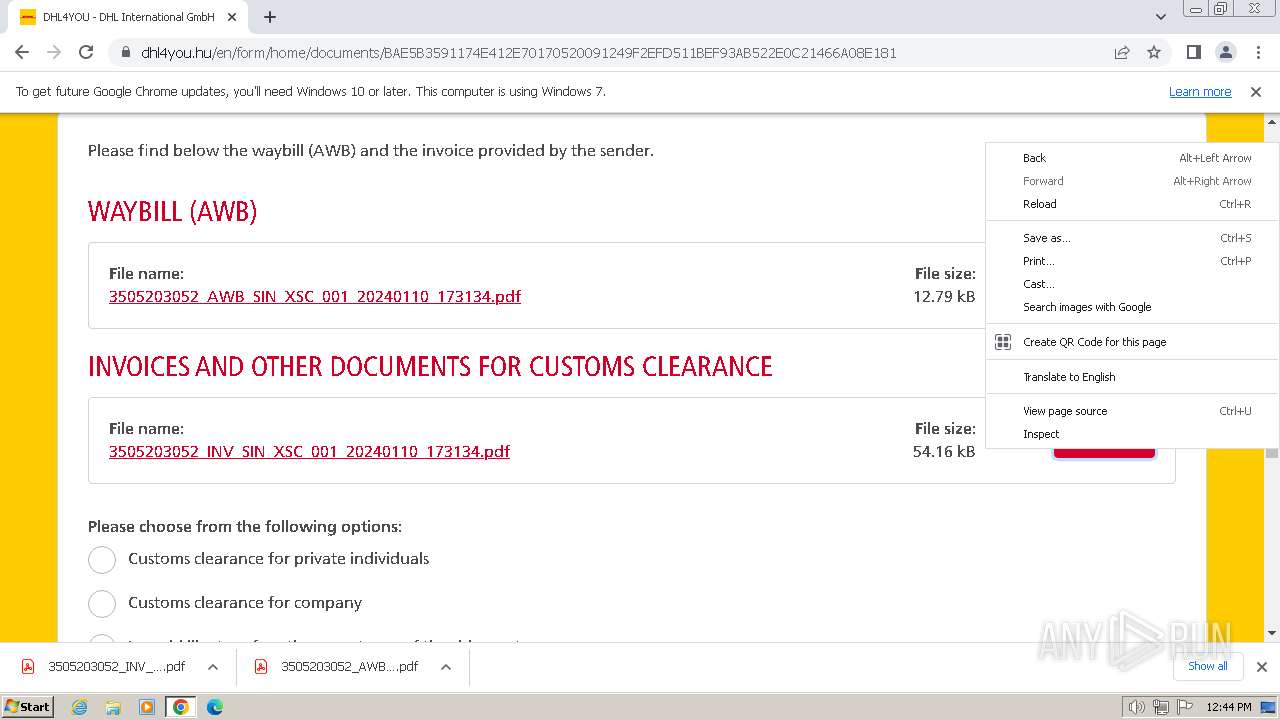
Task: Open Chrome's three-dot menu
Action: 1257,52
